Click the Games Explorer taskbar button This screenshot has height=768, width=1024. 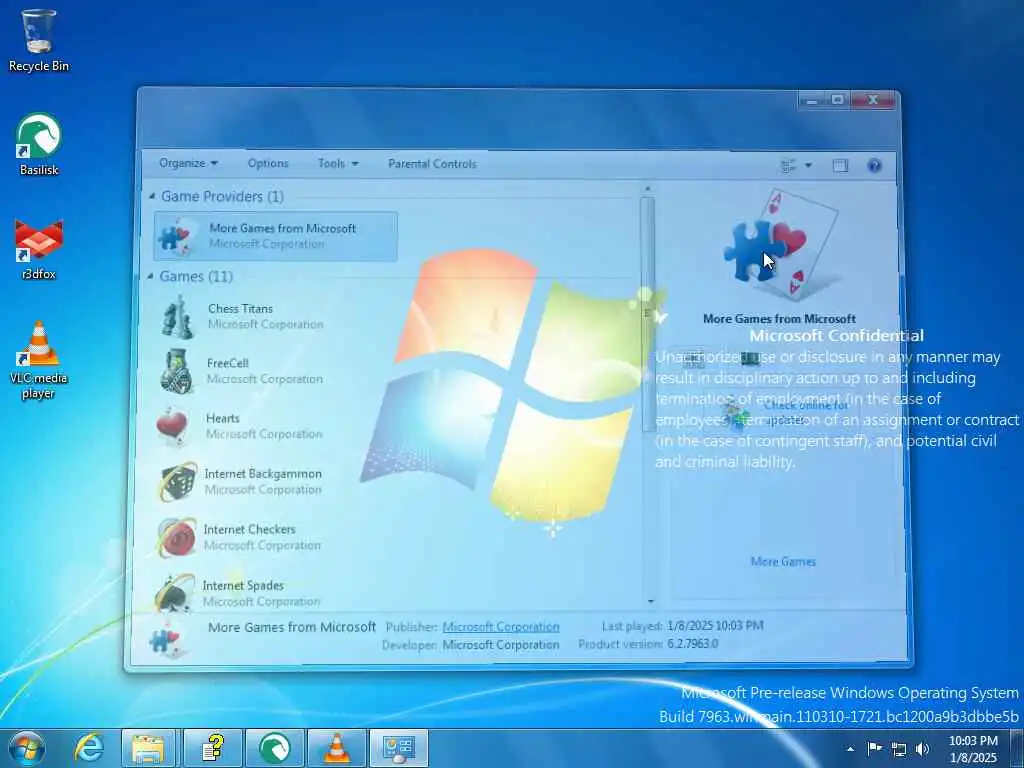coord(399,748)
